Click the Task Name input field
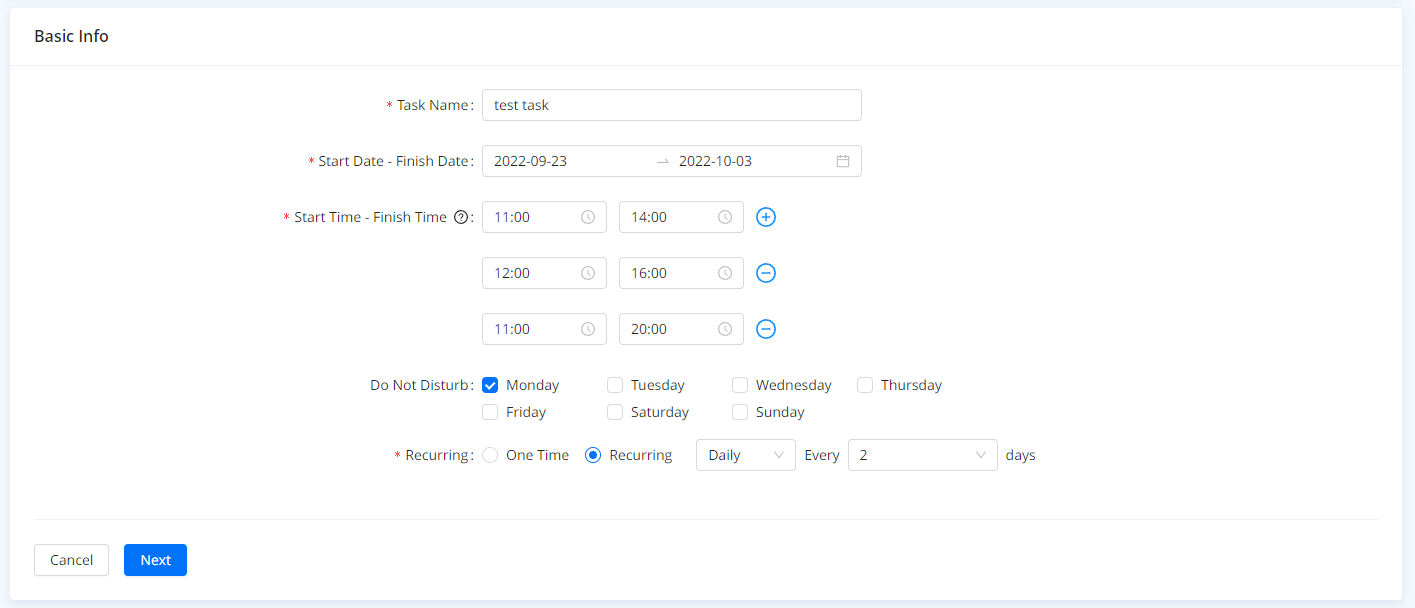1415x608 pixels. pyautogui.click(x=671, y=105)
